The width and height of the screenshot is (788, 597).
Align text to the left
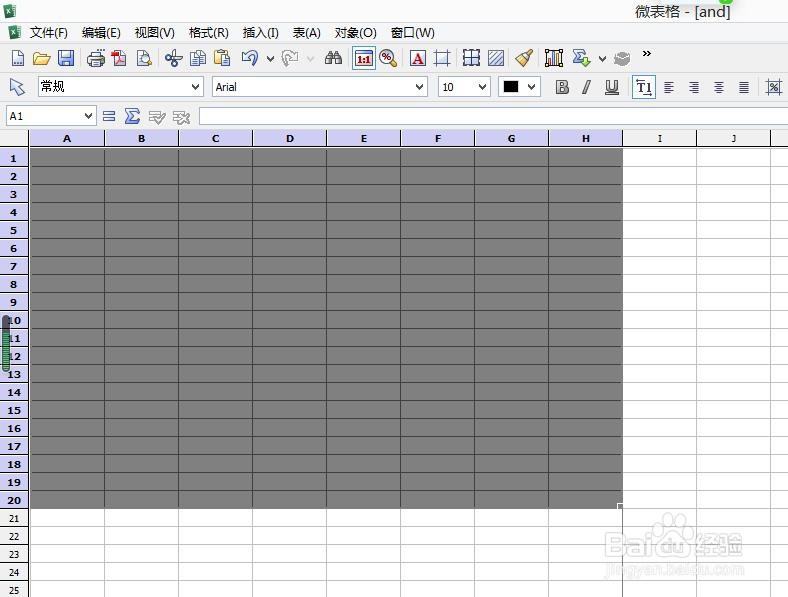(669, 88)
